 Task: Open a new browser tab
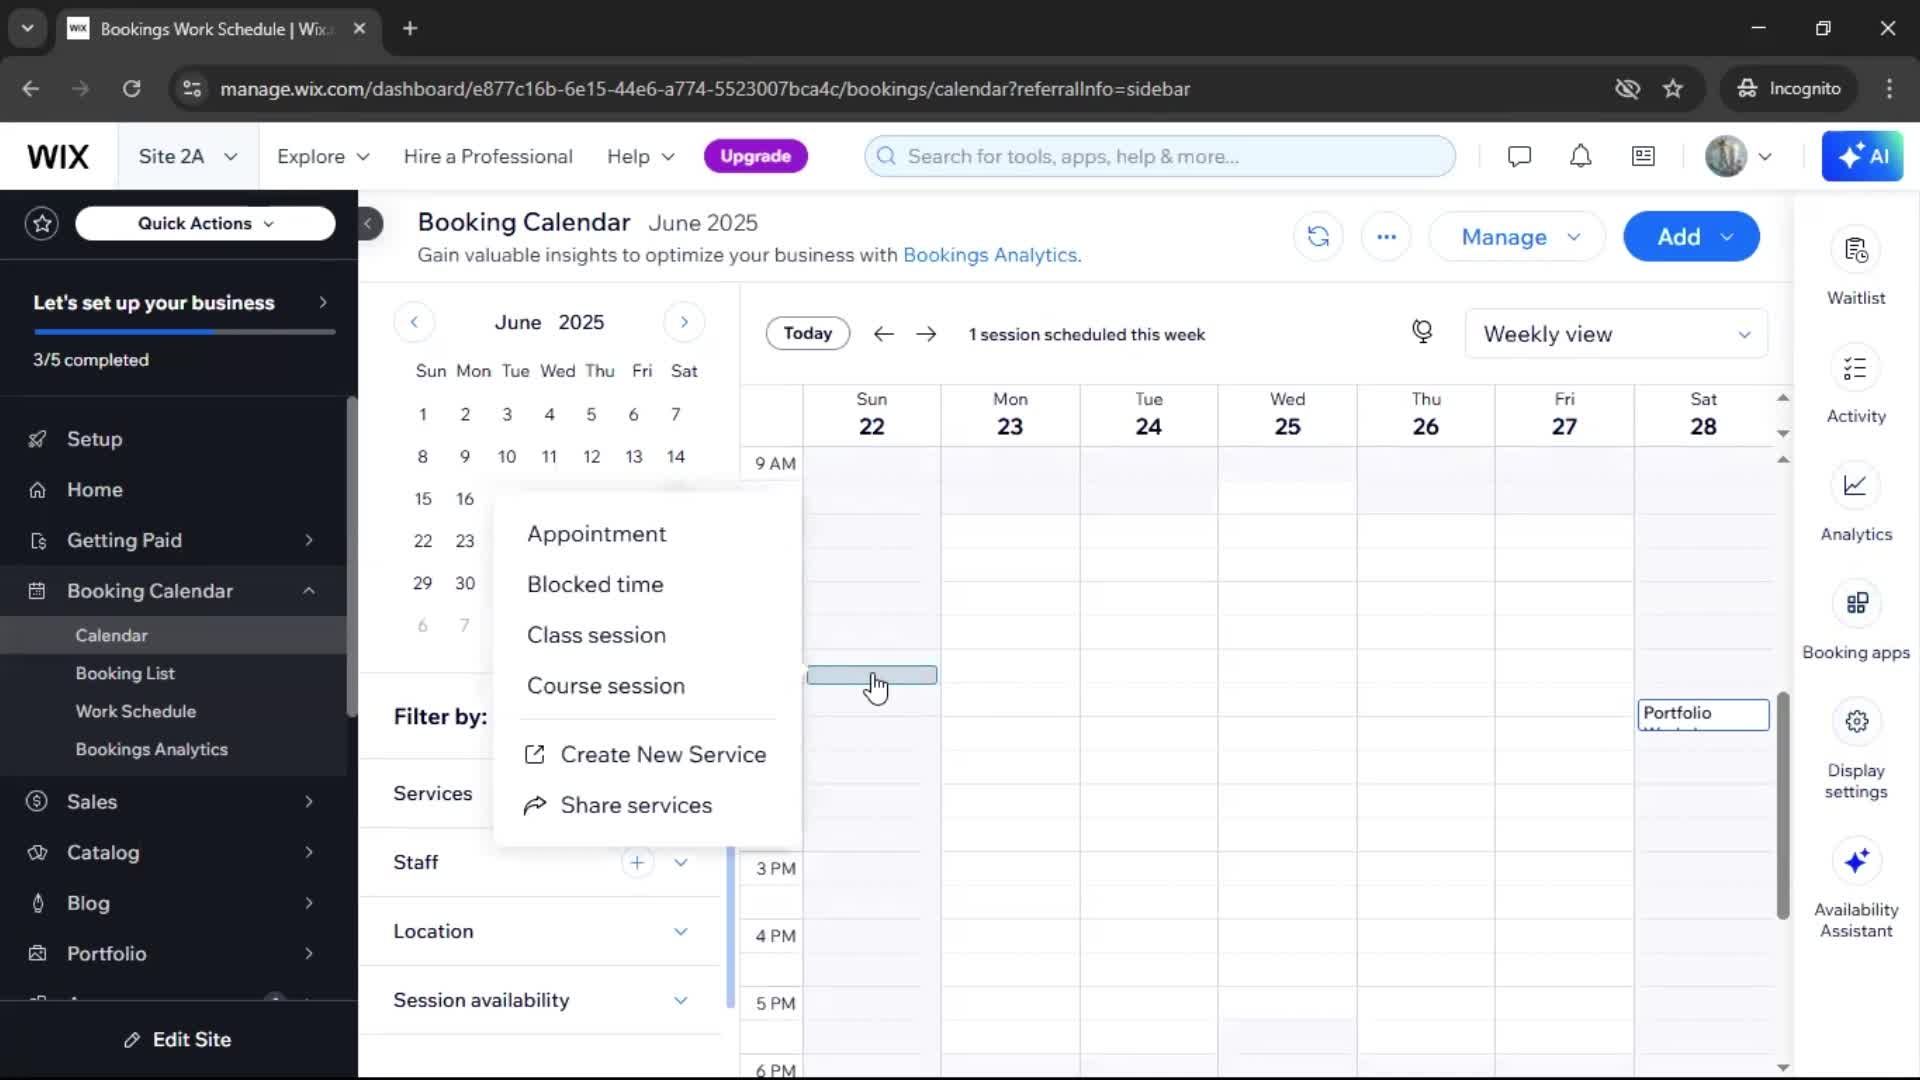tap(410, 28)
